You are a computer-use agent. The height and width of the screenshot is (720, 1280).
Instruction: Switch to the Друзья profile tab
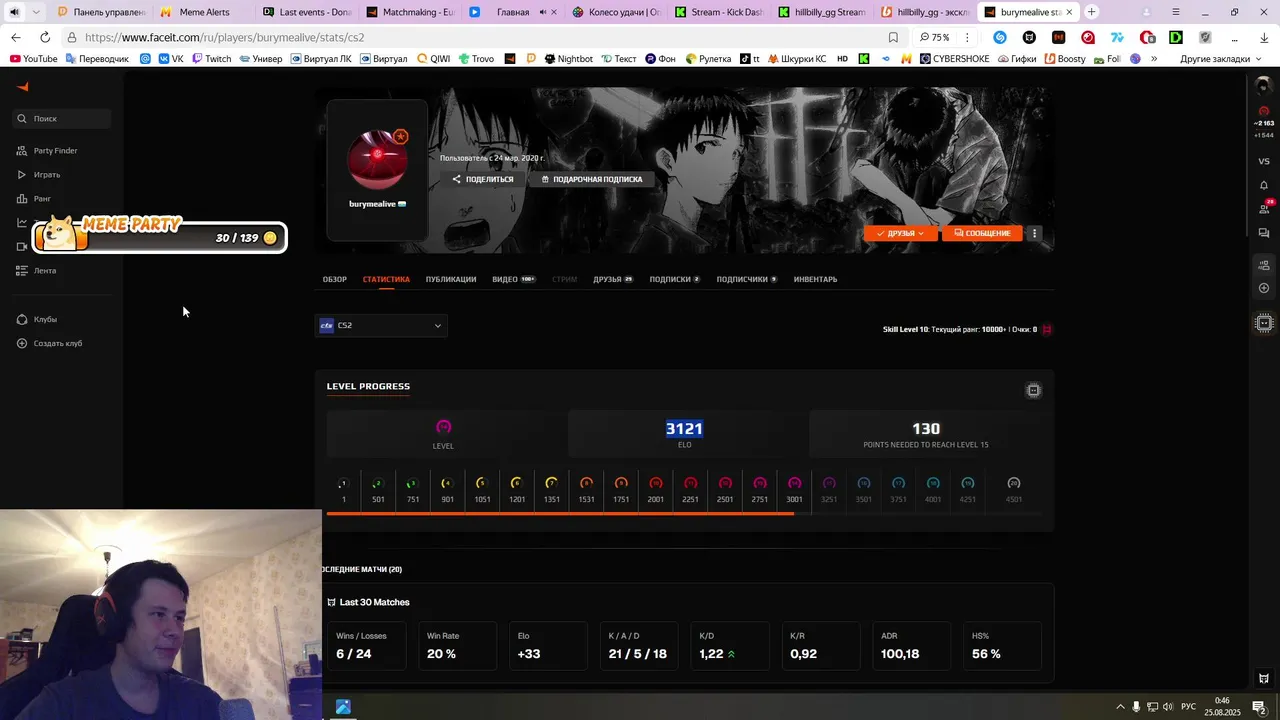coord(613,279)
